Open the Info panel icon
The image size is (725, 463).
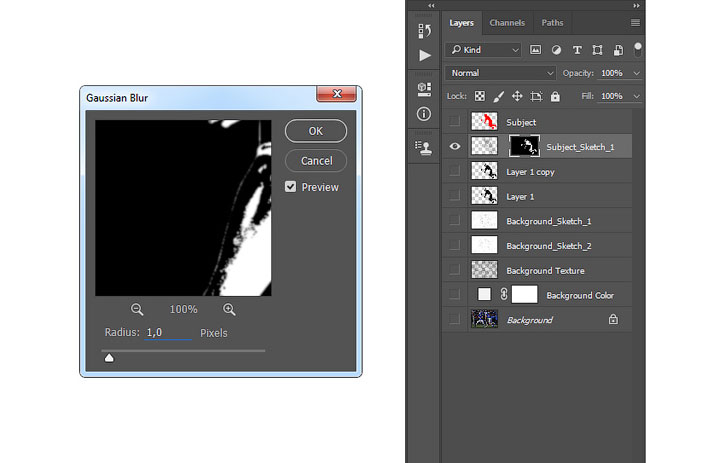click(x=424, y=114)
